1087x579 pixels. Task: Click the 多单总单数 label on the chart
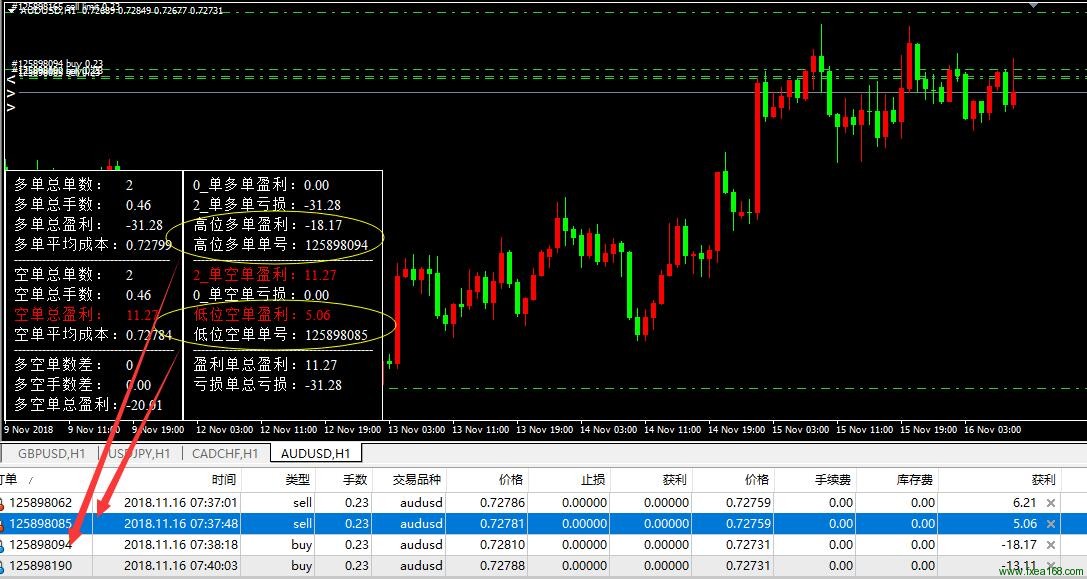pos(58,185)
